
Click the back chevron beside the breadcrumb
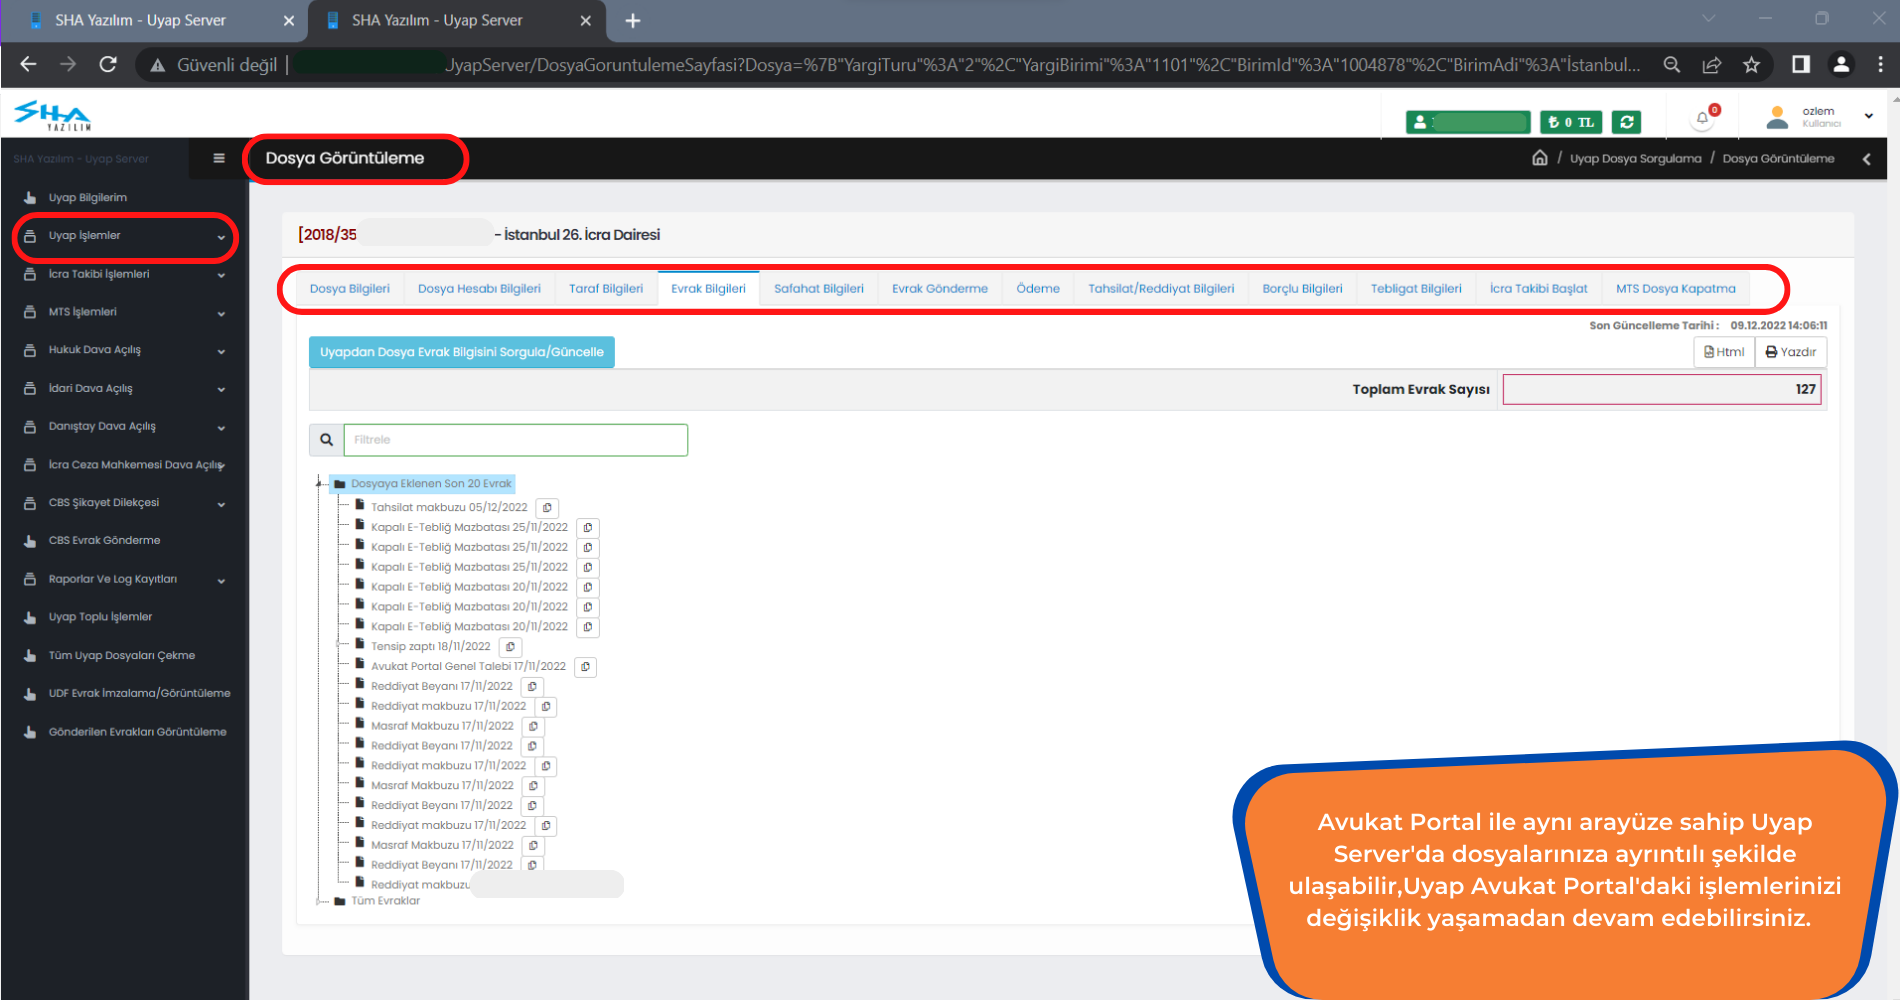pyautogui.click(x=1866, y=159)
